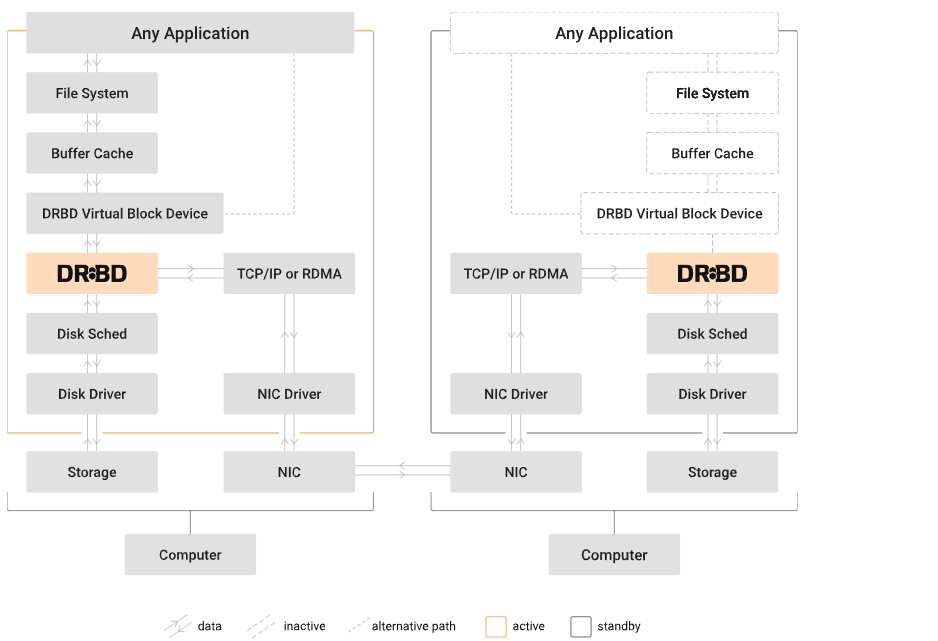Click the arrows between DRBD and TCP/IP in the active node
The image size is (938, 641).
[190, 273]
